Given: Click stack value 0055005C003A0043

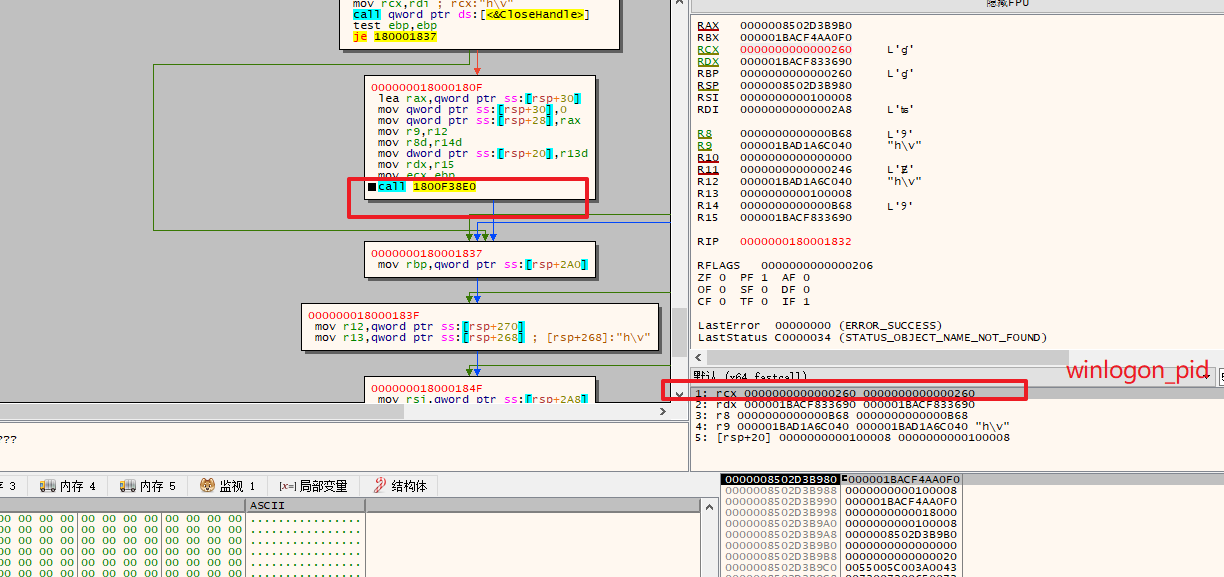Looking at the screenshot, I should coord(901,567).
